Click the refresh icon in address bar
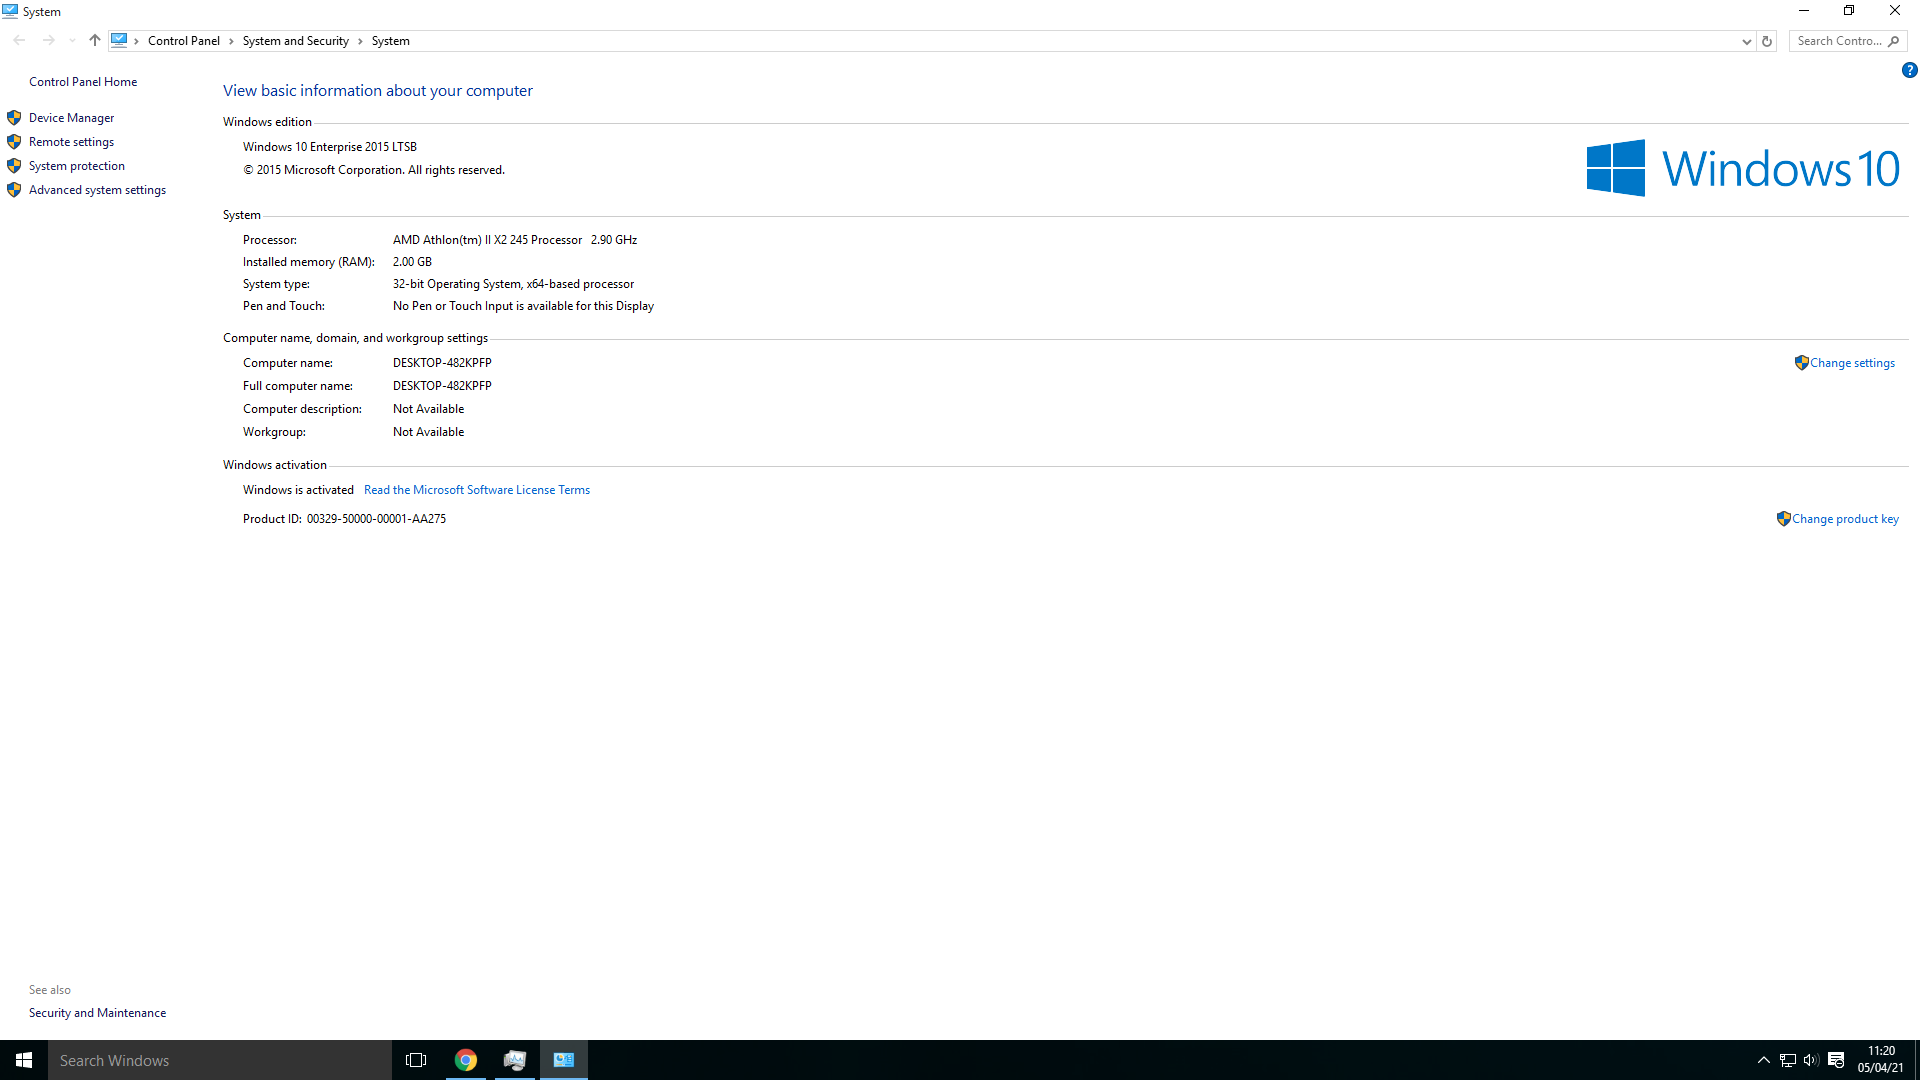 click(1767, 41)
